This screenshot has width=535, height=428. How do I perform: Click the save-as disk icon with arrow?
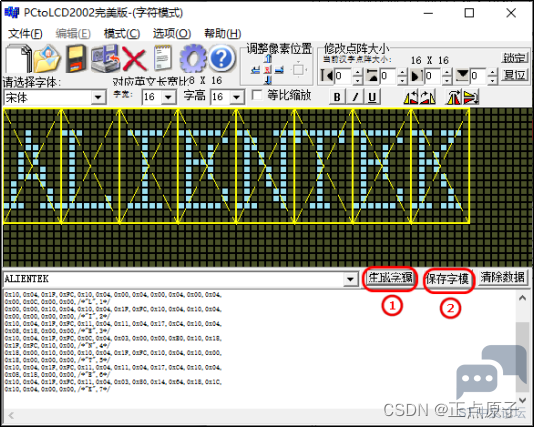pos(105,59)
